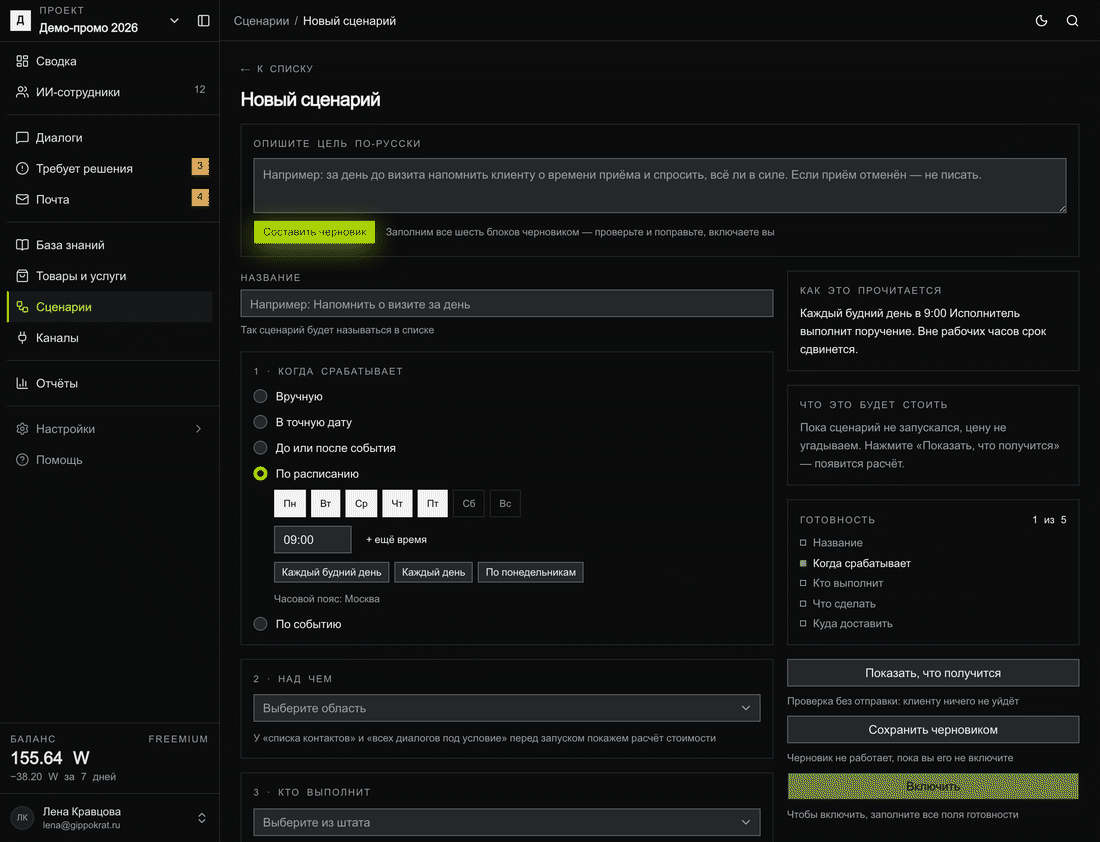Click the Настройки gear icon
Screen dimensions: 1100x842
click(x=22, y=429)
